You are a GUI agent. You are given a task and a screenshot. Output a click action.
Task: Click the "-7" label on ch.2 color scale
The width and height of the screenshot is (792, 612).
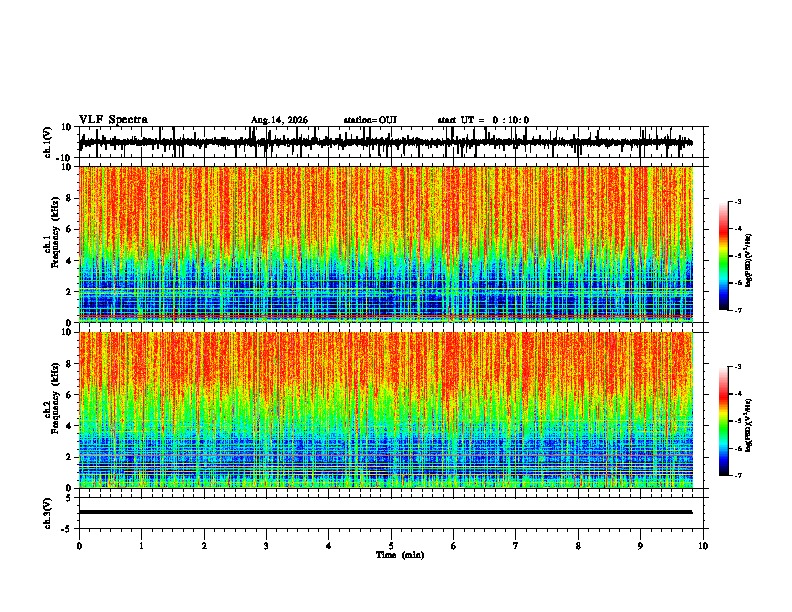[x=737, y=476]
